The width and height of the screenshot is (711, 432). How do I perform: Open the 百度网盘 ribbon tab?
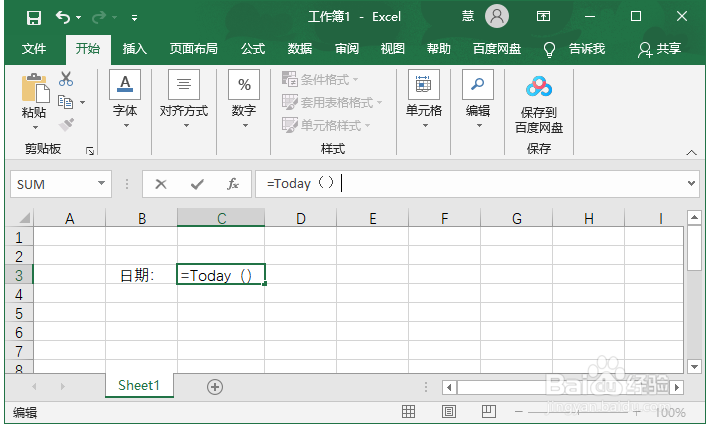[x=497, y=49]
